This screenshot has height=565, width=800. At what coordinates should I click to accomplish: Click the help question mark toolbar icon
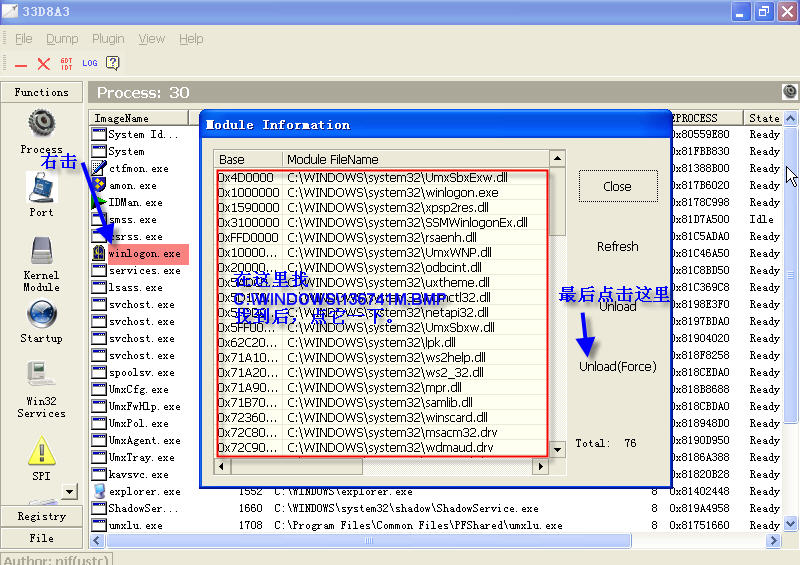click(x=113, y=64)
